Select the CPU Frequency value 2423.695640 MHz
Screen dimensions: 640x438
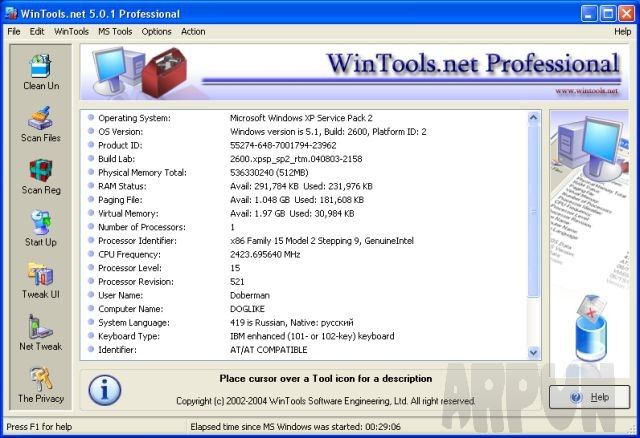[x=265, y=254]
